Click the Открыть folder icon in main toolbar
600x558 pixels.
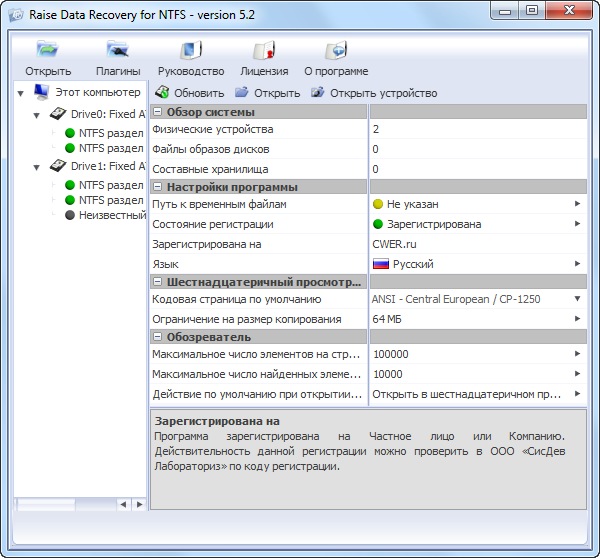[x=48, y=50]
